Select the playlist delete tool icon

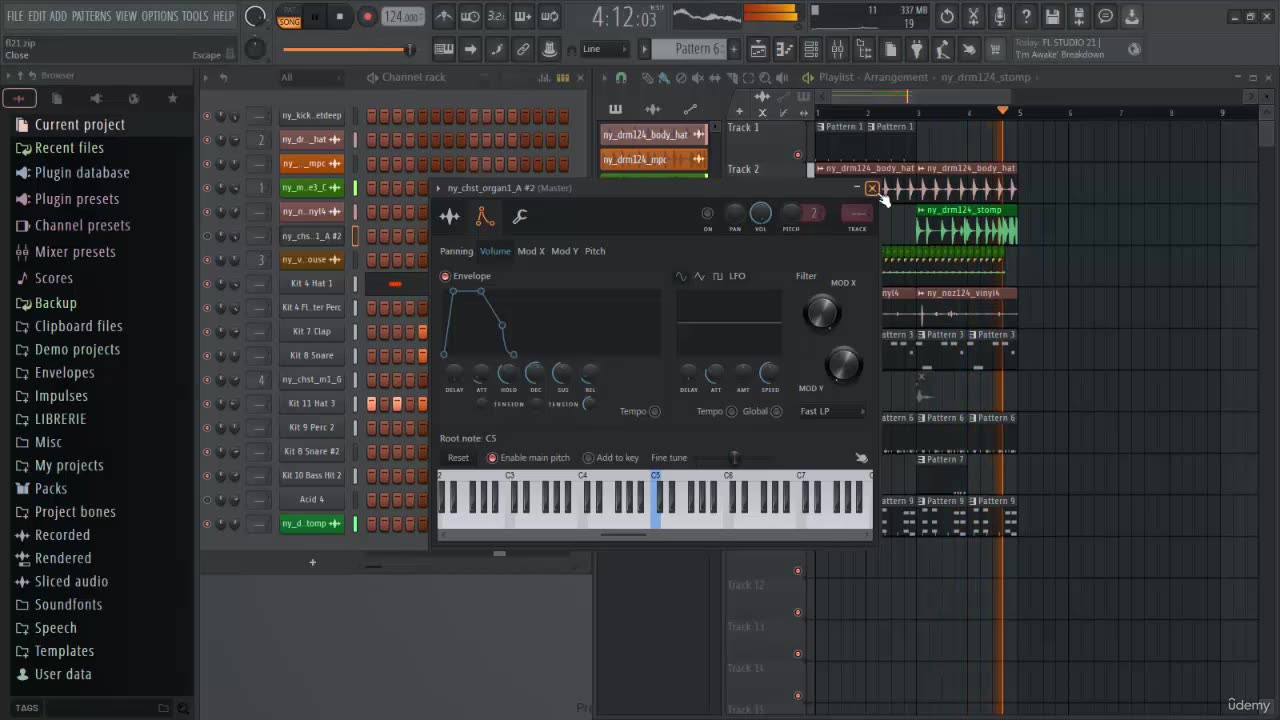click(681, 77)
